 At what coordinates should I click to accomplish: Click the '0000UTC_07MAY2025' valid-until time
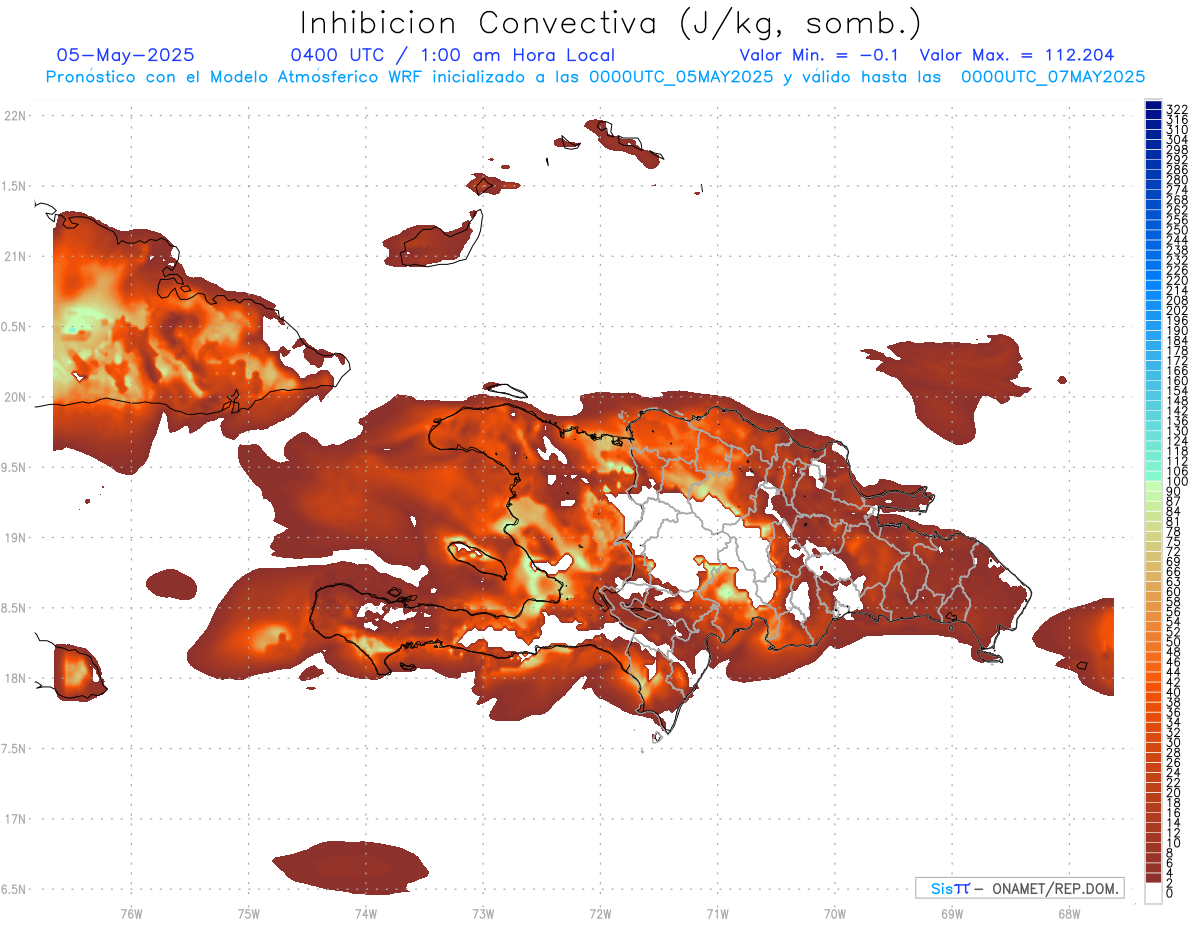tap(1053, 77)
